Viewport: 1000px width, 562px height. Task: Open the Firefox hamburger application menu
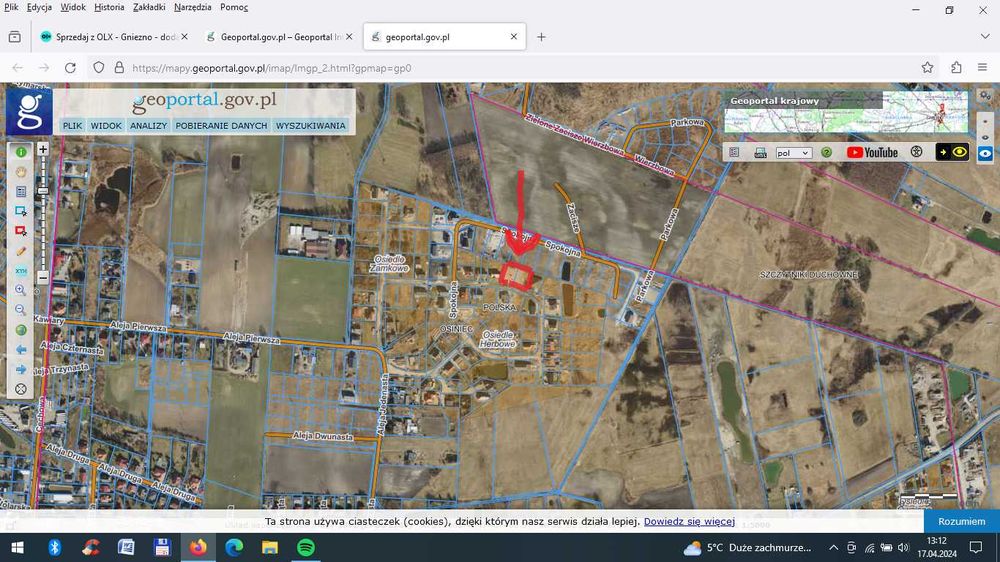coord(982,68)
